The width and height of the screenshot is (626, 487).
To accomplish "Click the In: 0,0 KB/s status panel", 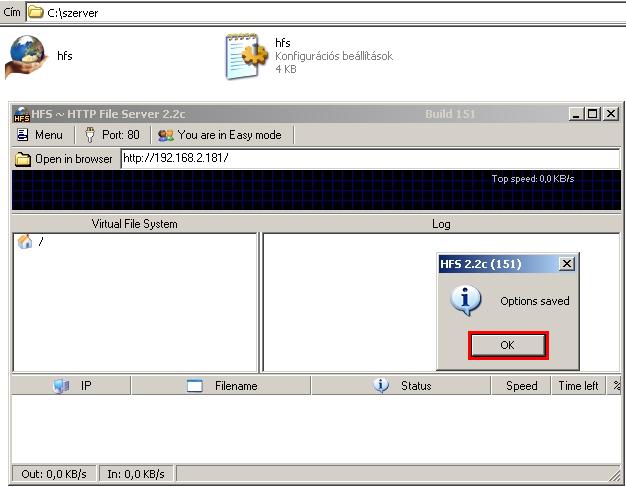I will click(136, 474).
